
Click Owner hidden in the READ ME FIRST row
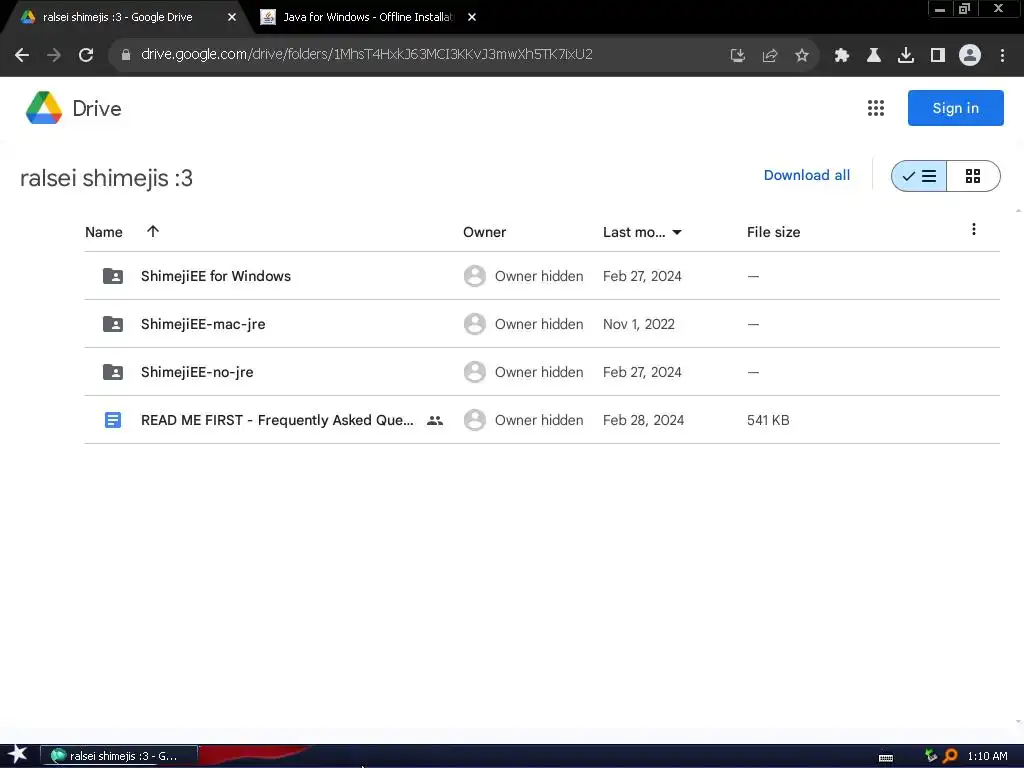click(x=539, y=420)
